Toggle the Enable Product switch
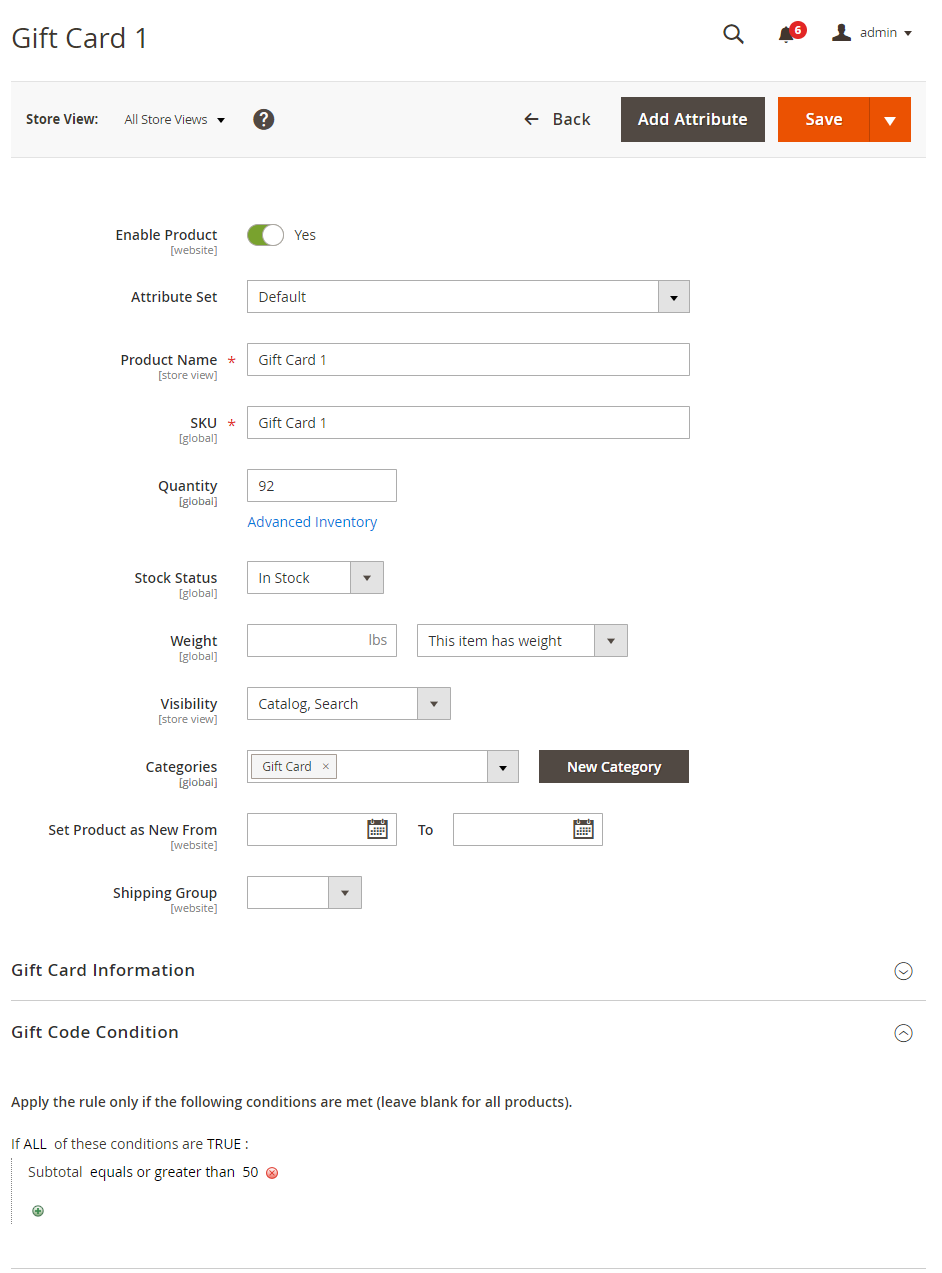Viewport: 942px width, 1273px height. tap(265, 235)
